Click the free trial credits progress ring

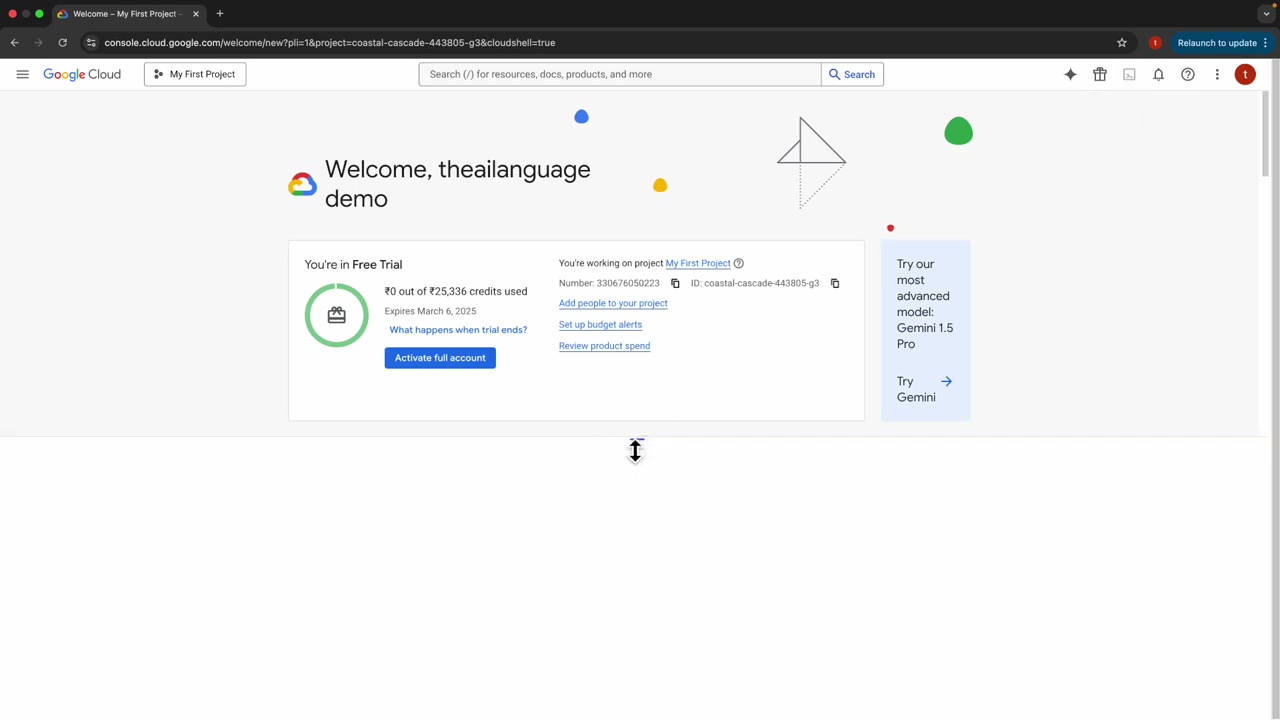[336, 315]
